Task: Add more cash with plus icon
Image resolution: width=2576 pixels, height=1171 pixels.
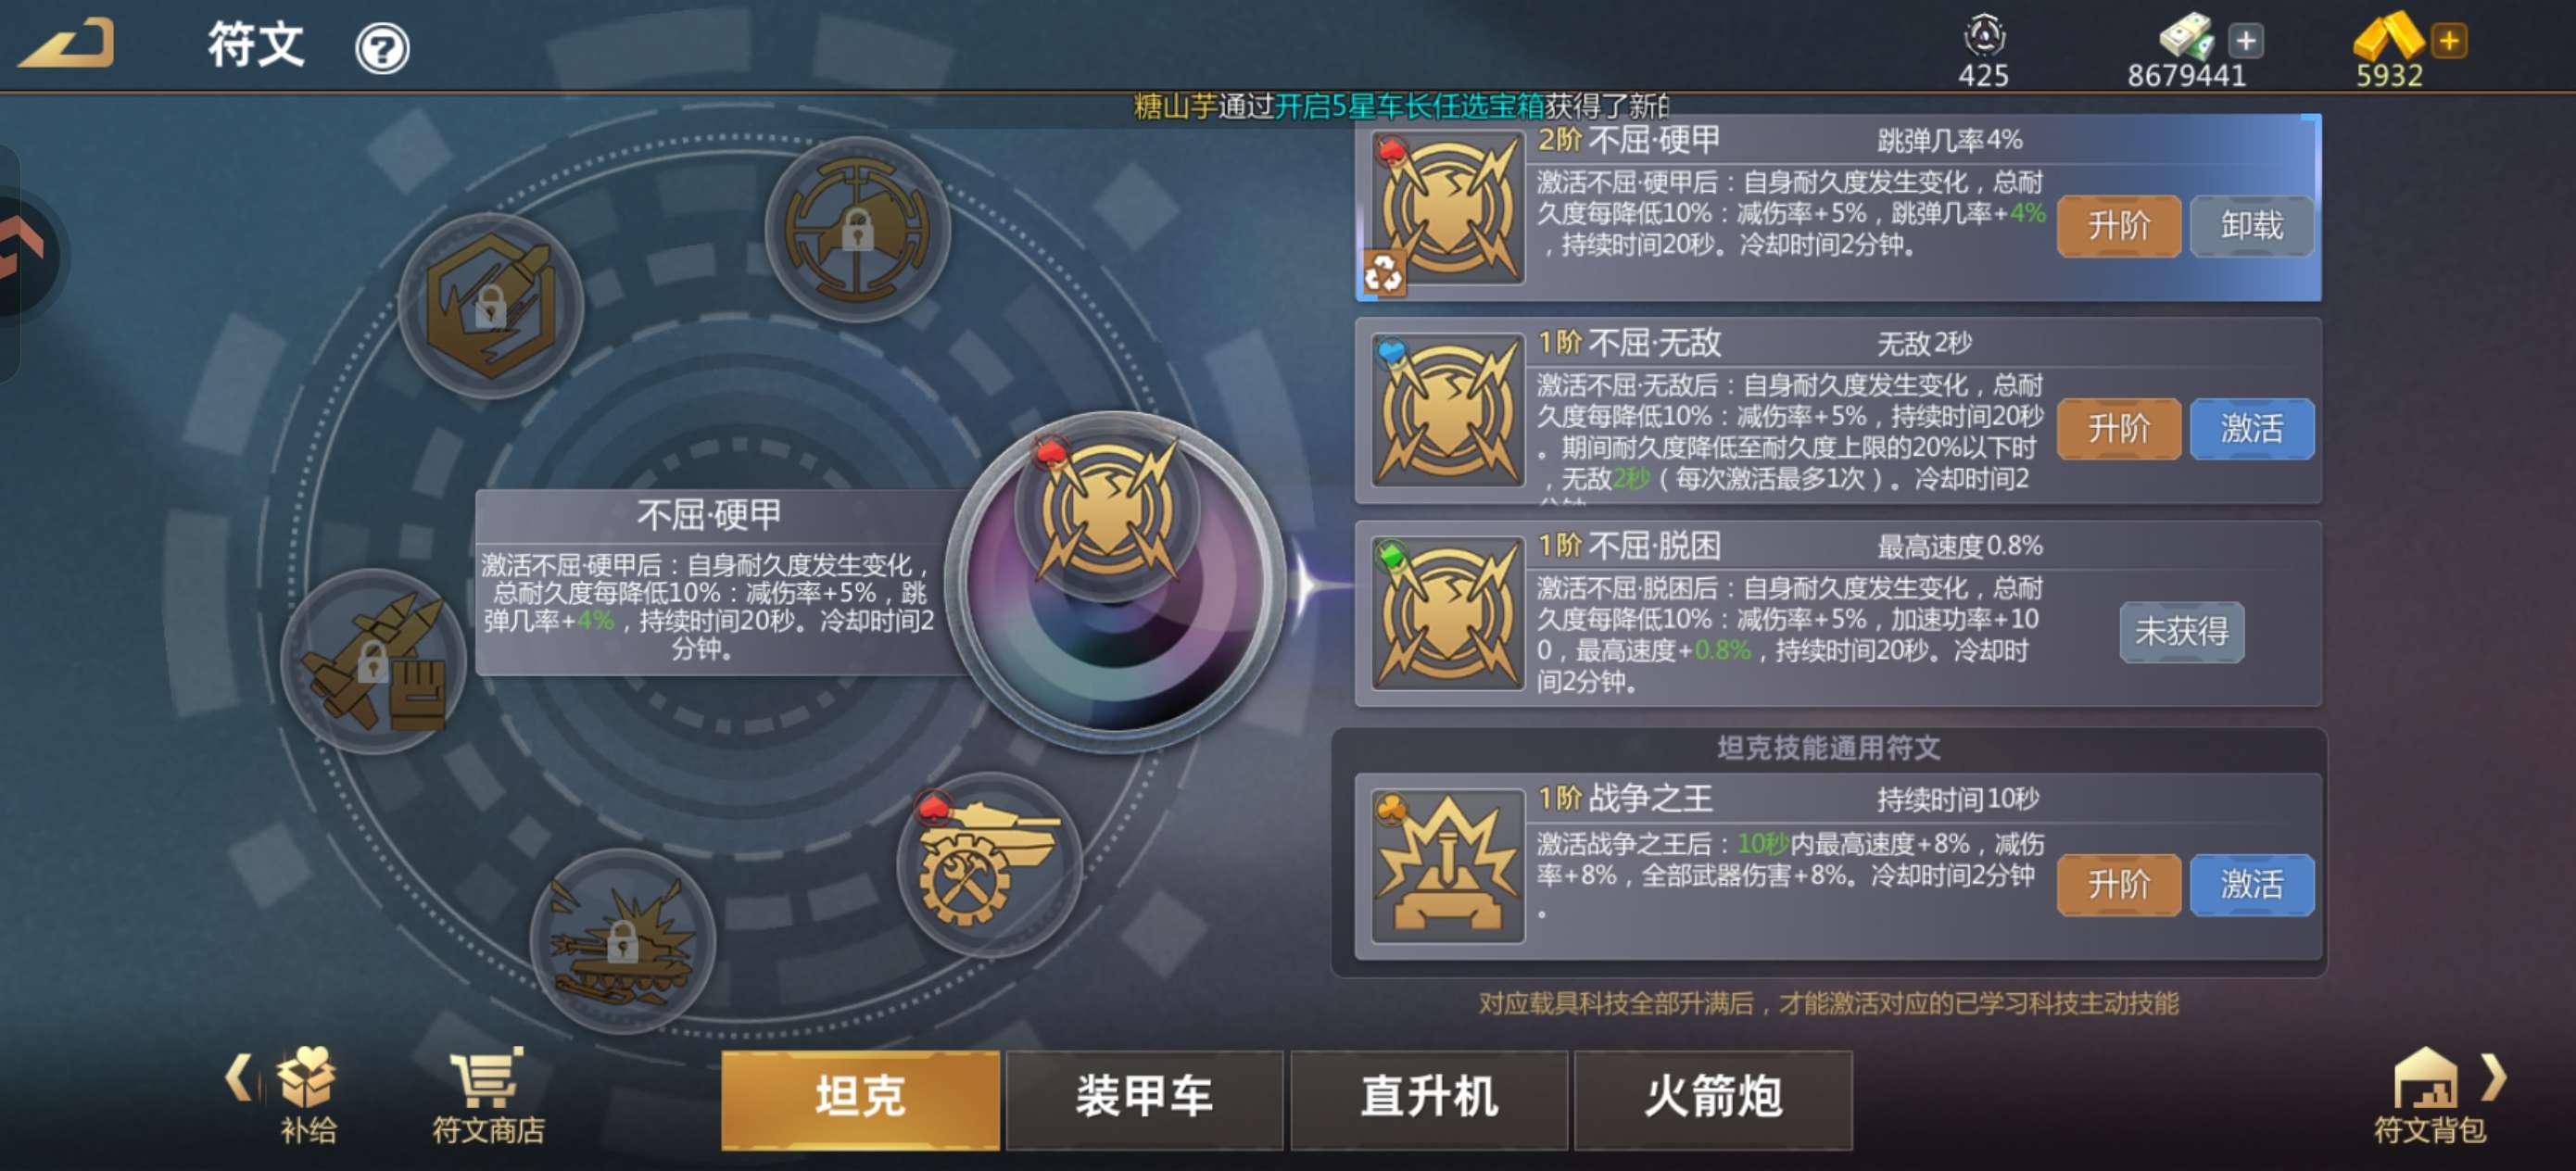Action: point(2246,41)
